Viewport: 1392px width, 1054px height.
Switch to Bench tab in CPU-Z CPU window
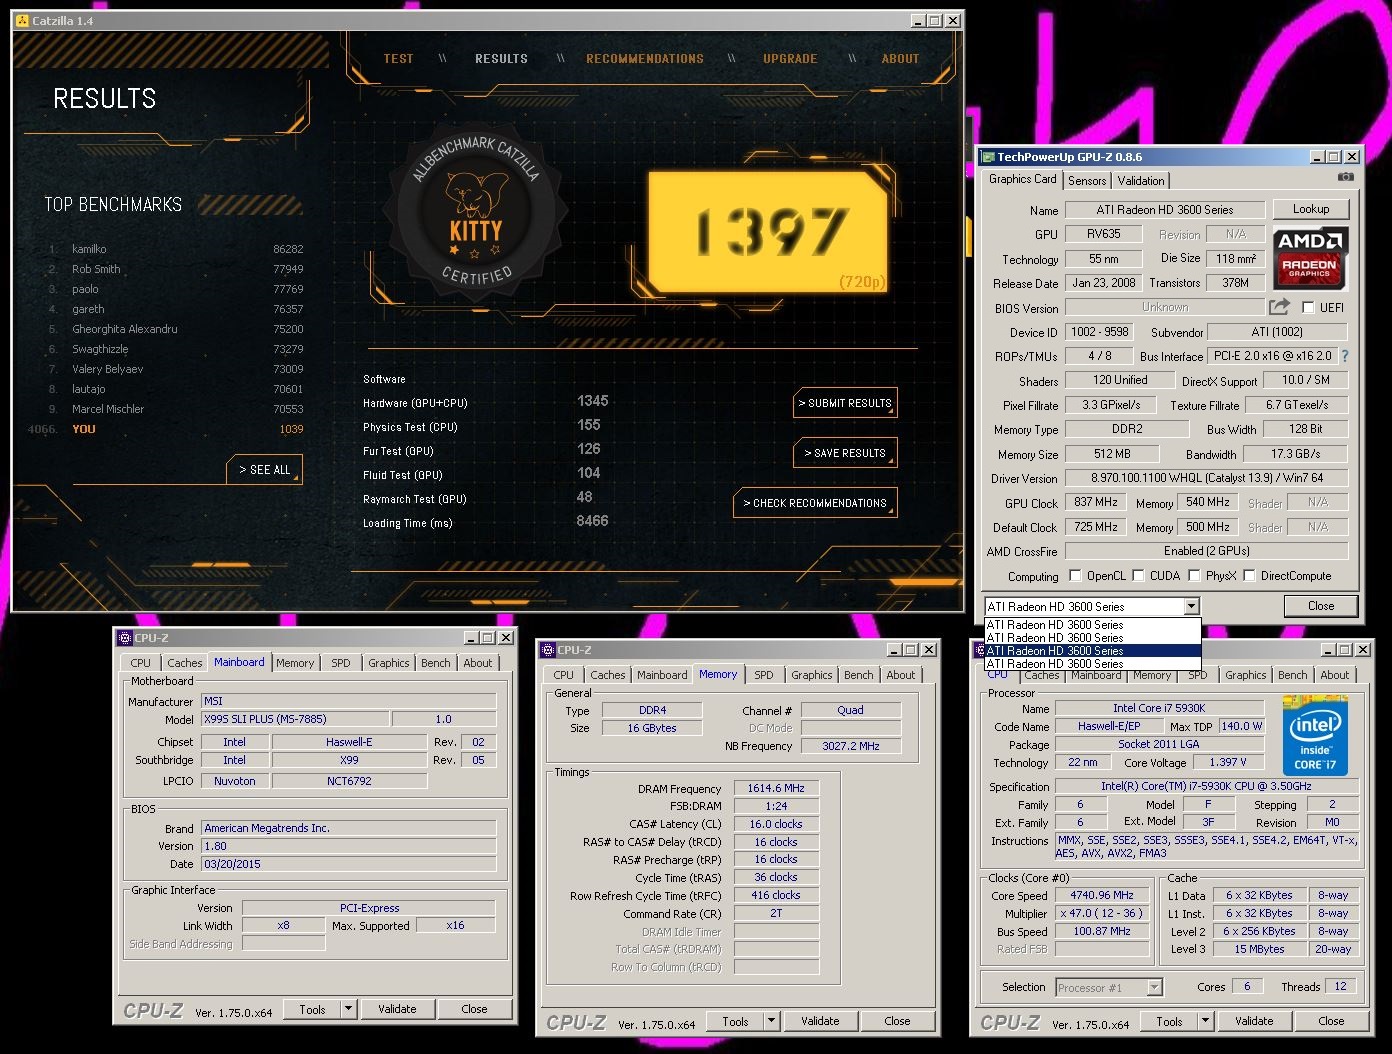(1292, 675)
